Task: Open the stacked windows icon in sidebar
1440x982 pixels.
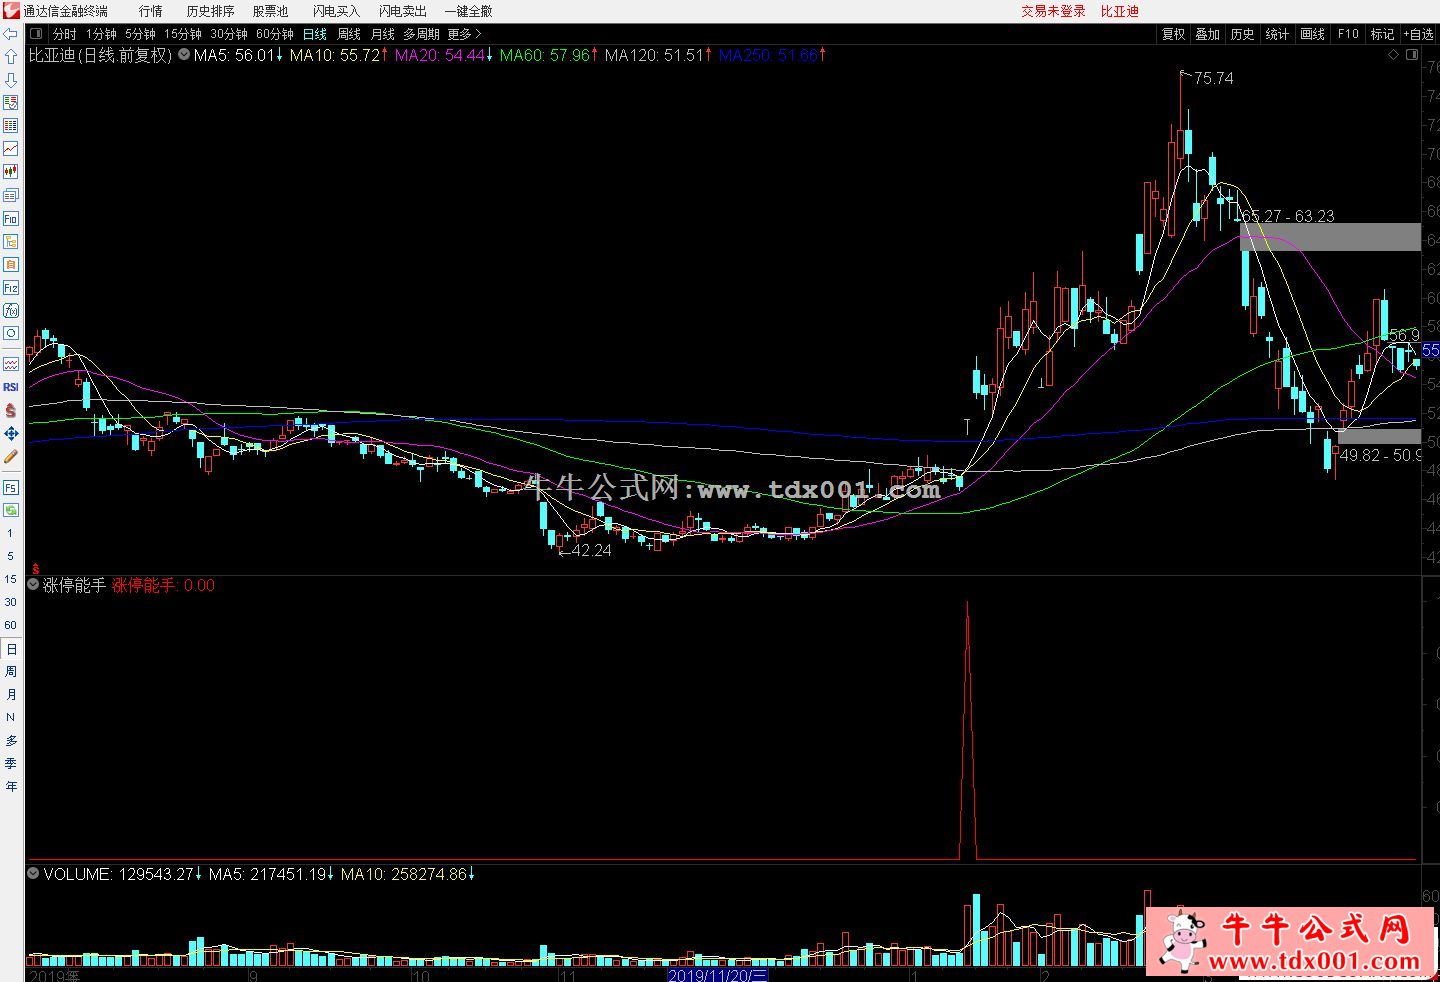Action: pos(11,195)
